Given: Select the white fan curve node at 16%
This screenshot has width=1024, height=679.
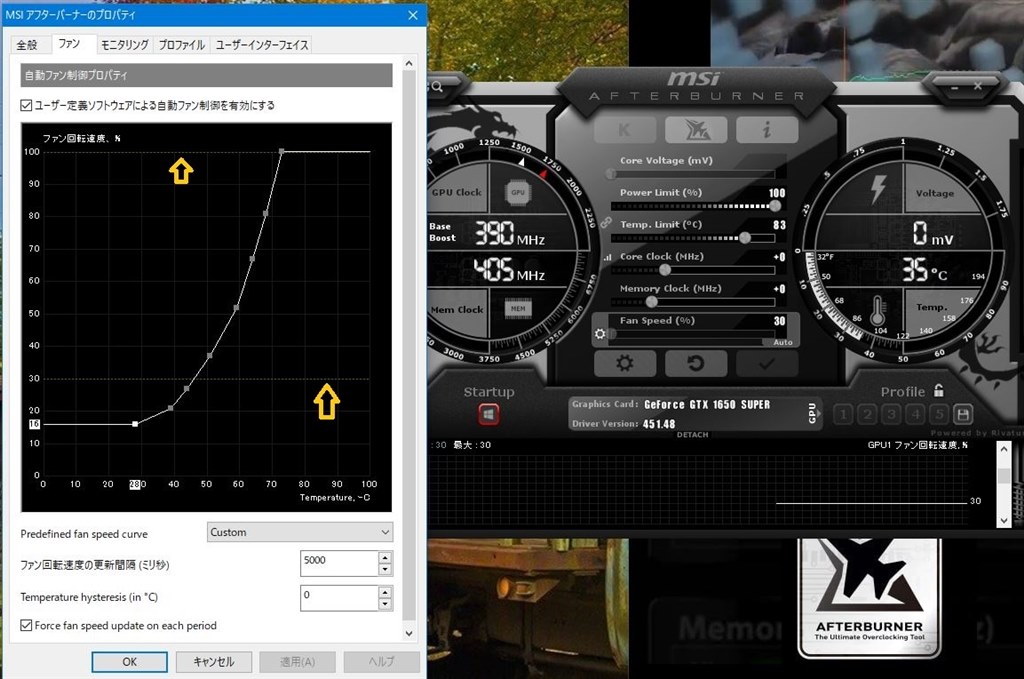Looking at the screenshot, I should pyautogui.click(x=135, y=424).
